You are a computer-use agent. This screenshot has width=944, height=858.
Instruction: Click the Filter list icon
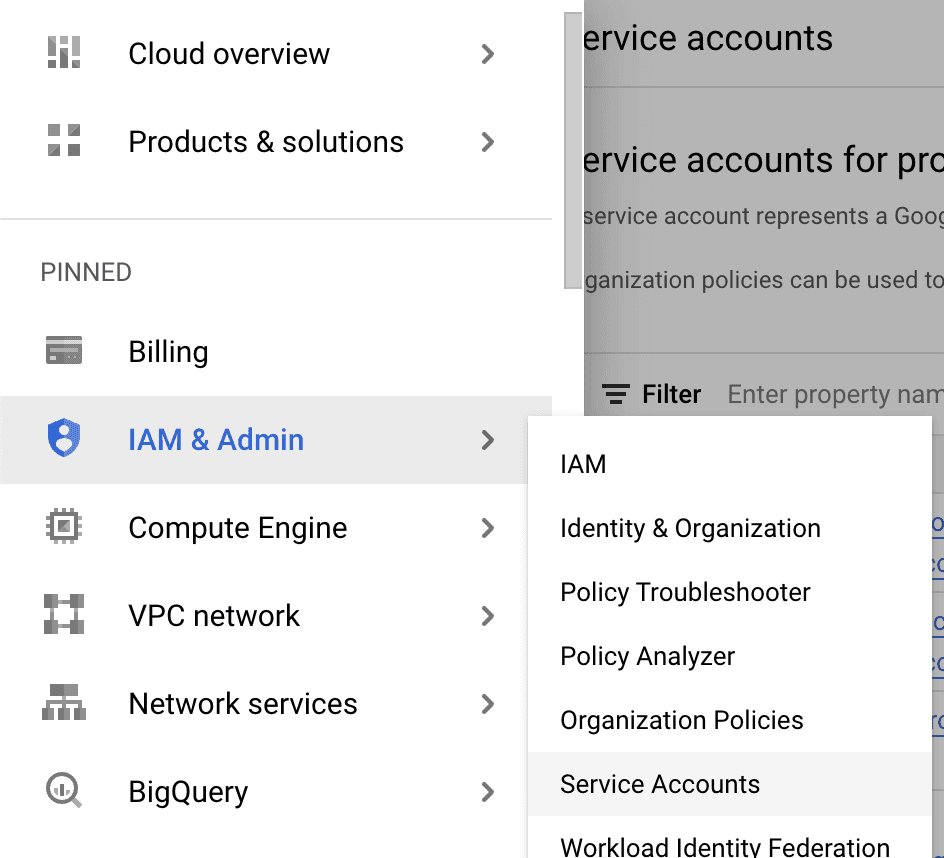pos(616,395)
